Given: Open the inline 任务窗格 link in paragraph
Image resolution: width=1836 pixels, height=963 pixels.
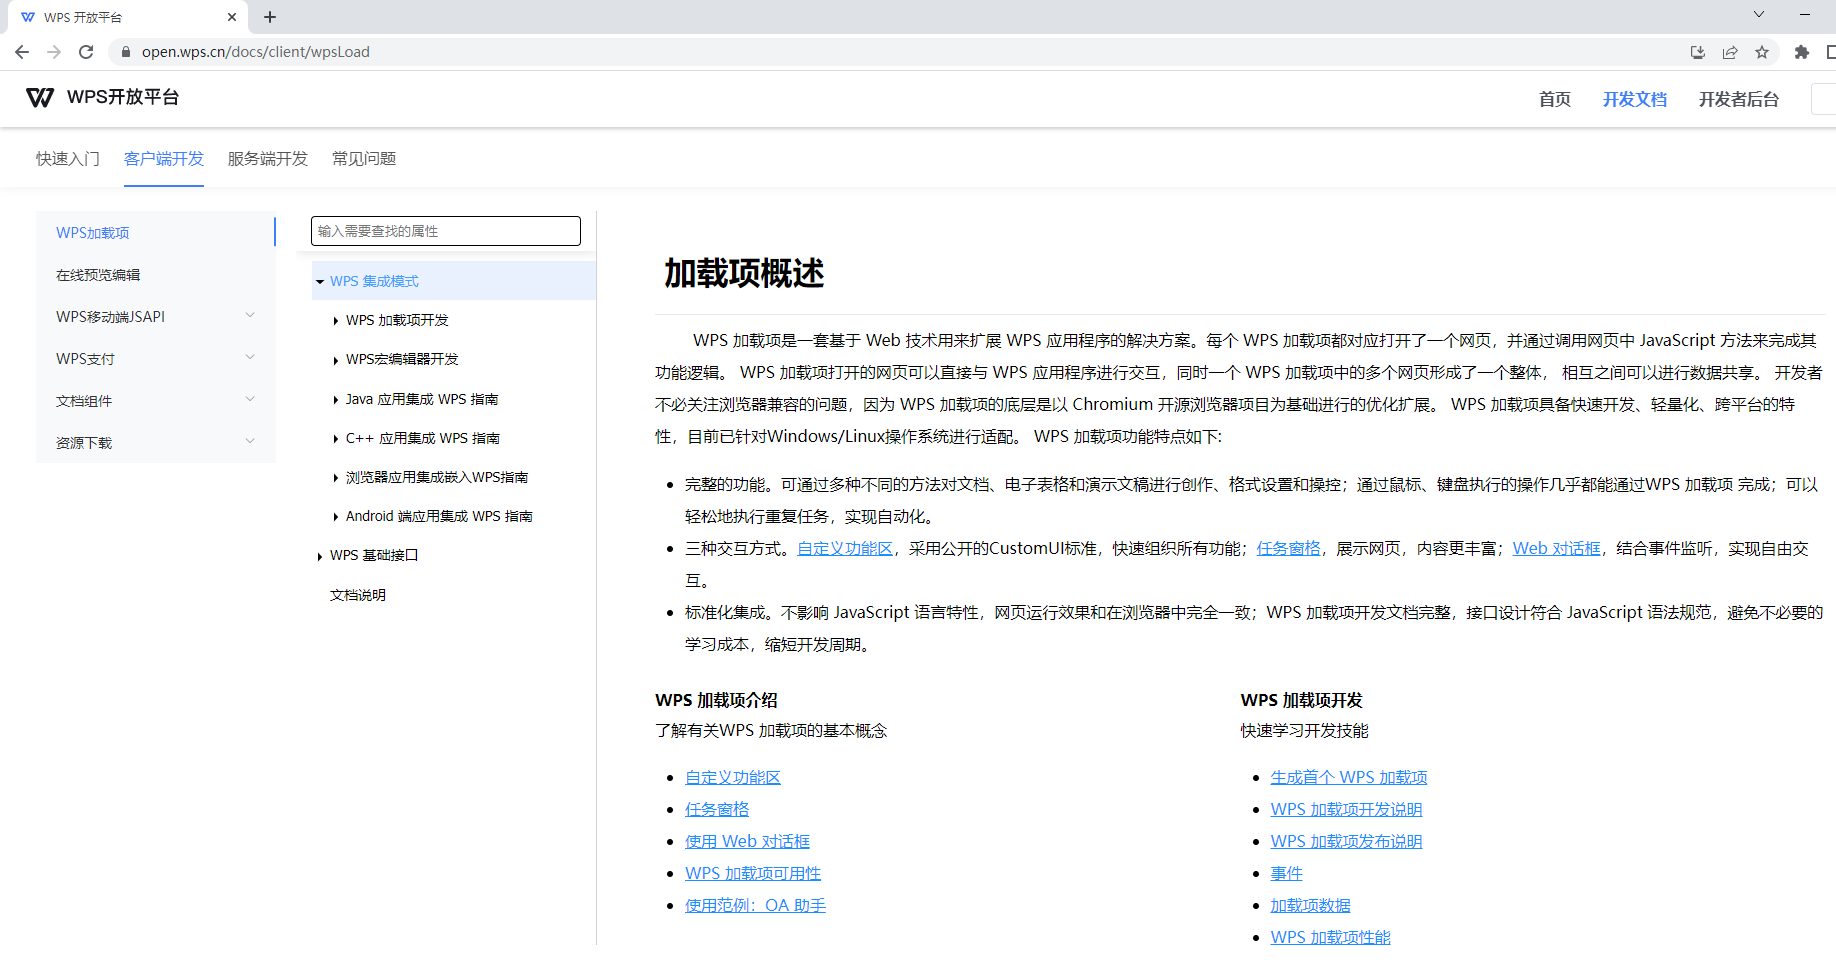Looking at the screenshot, I should click(1289, 549).
